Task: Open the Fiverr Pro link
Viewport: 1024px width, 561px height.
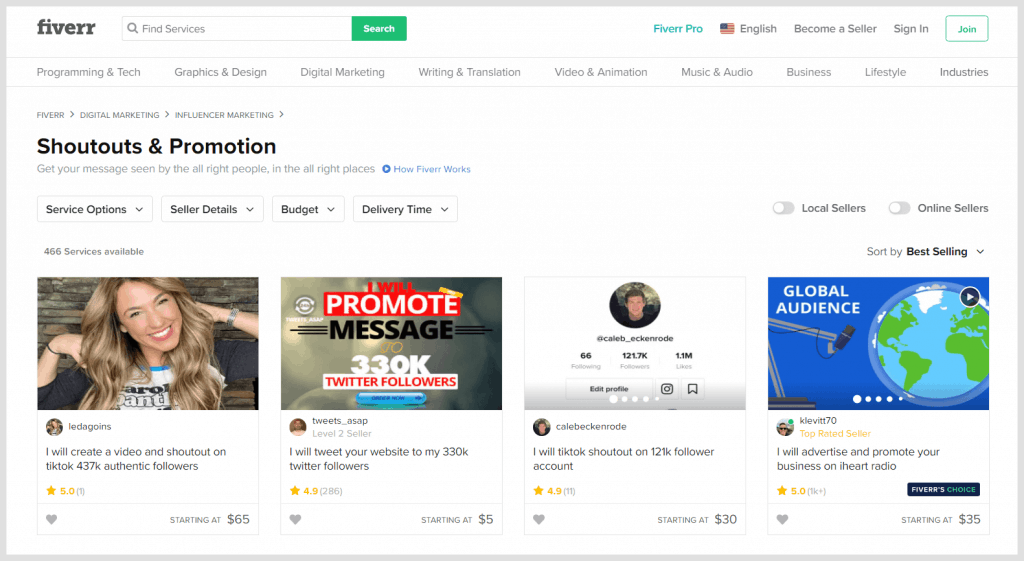Action: coord(678,29)
